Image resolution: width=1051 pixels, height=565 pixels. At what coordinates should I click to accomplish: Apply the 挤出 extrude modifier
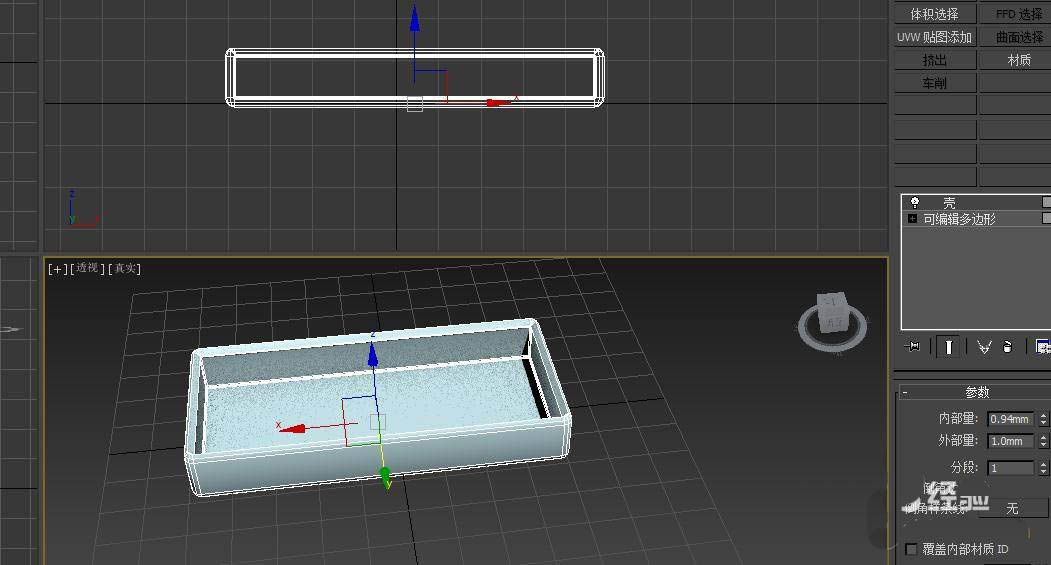pos(934,60)
